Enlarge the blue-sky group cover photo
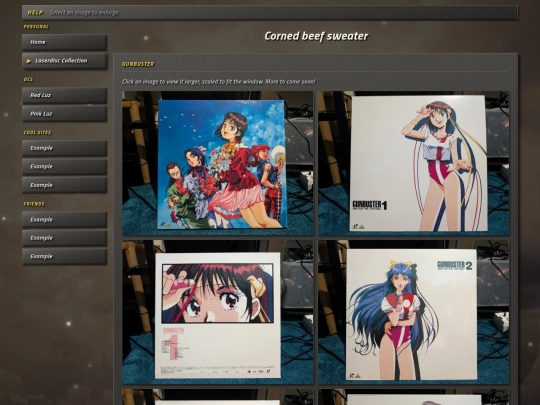Viewport: 540px width, 405px height. coord(218,163)
